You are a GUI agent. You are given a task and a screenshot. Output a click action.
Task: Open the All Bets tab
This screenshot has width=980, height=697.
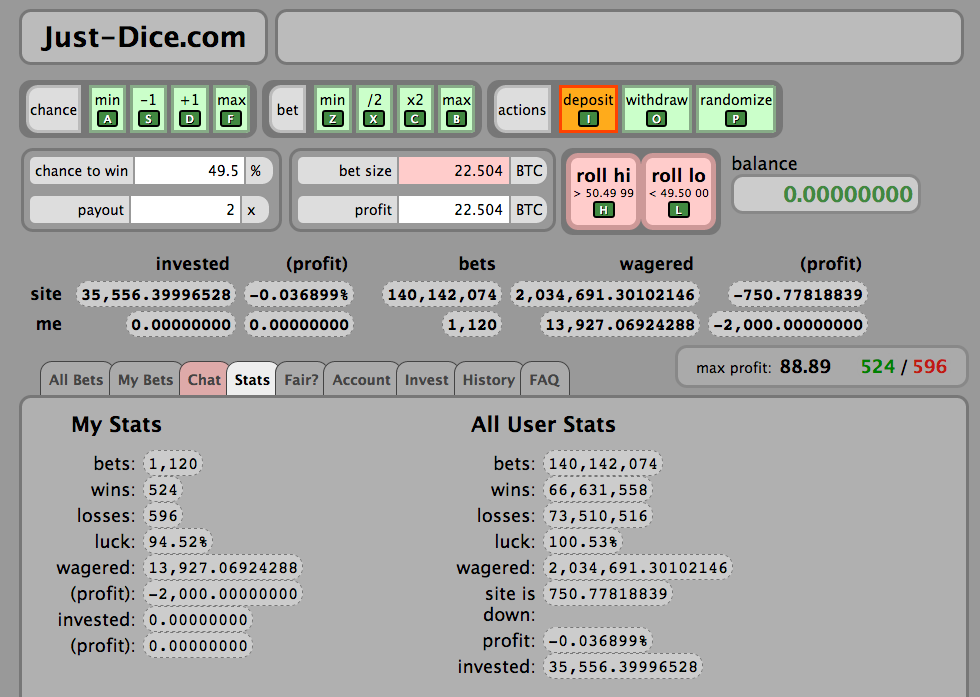point(76,379)
